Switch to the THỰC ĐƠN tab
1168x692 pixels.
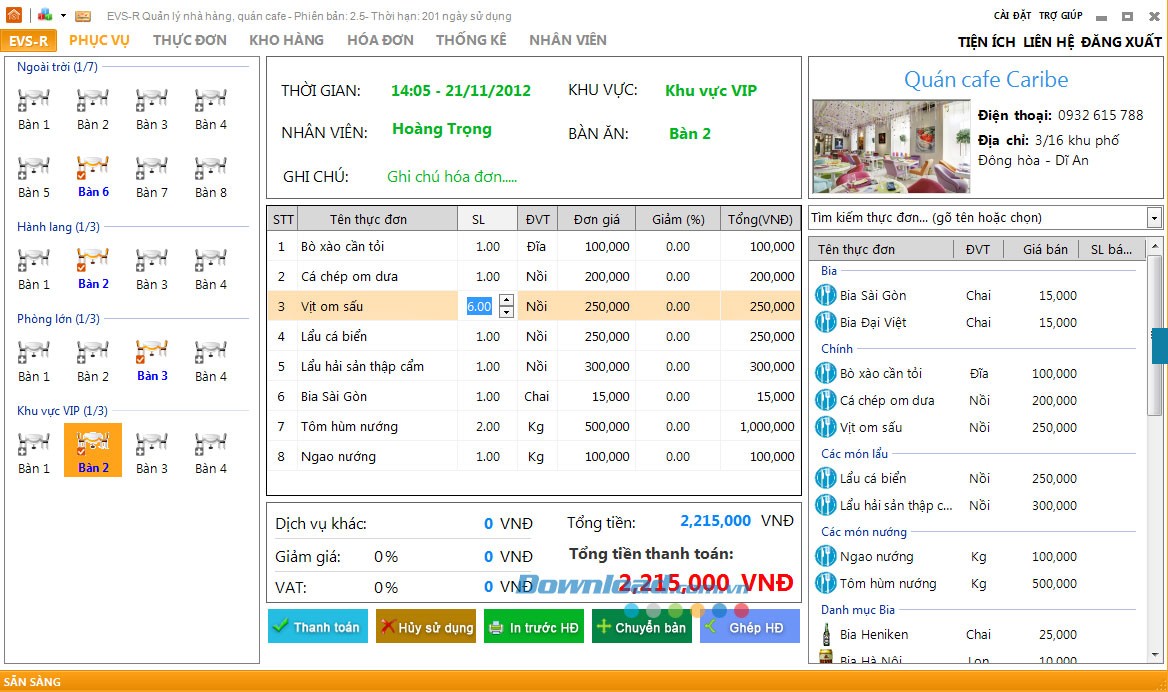(x=189, y=40)
